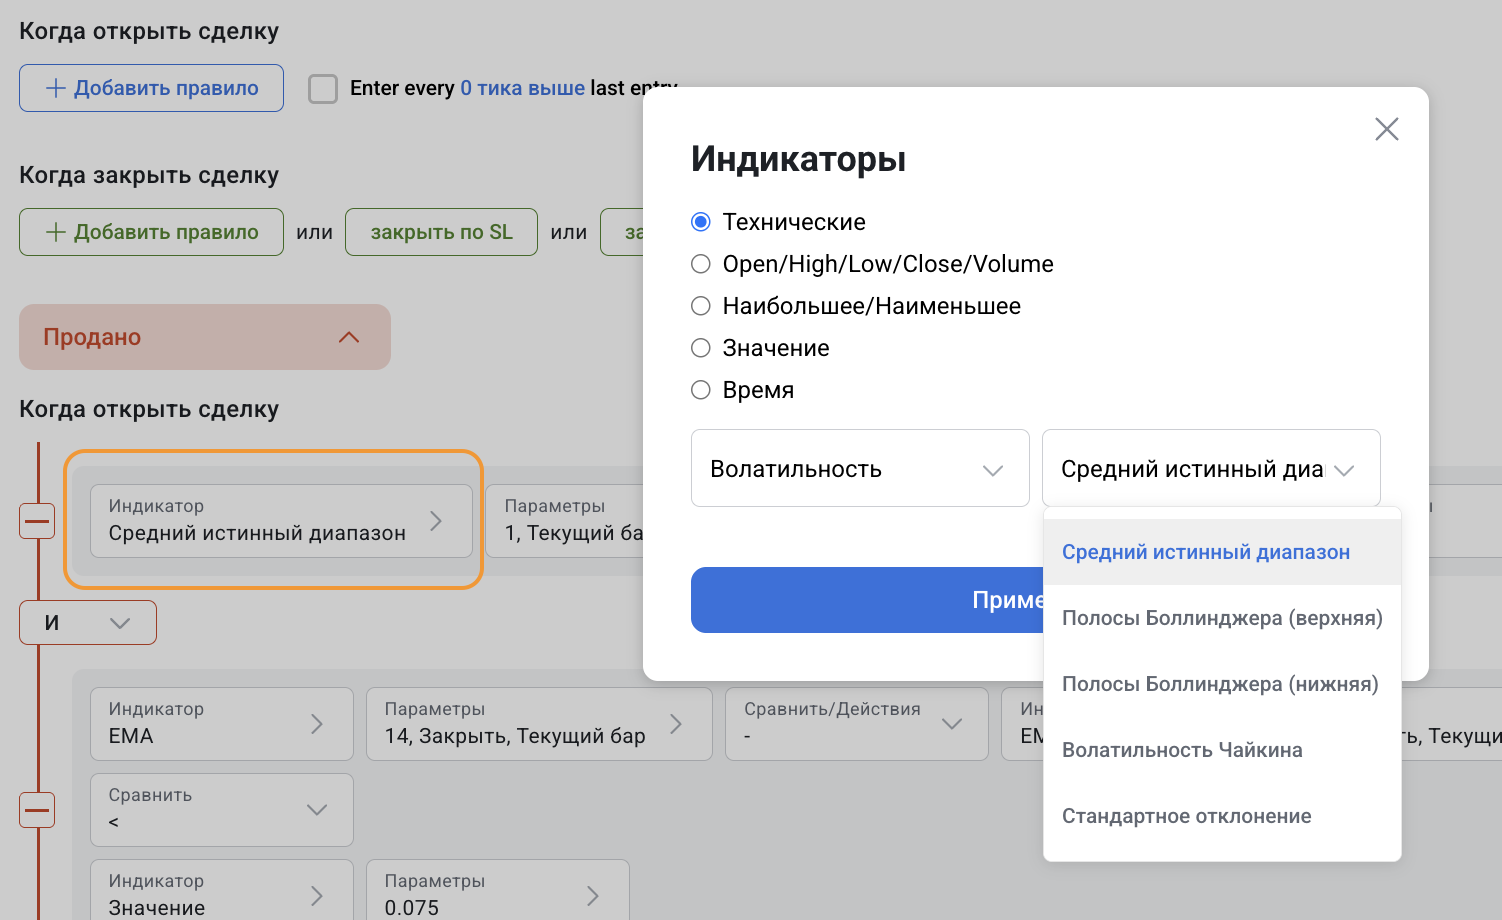Viewport: 1502px width, 920px height.
Task: Select the Технические radio option
Action: pyautogui.click(x=701, y=222)
